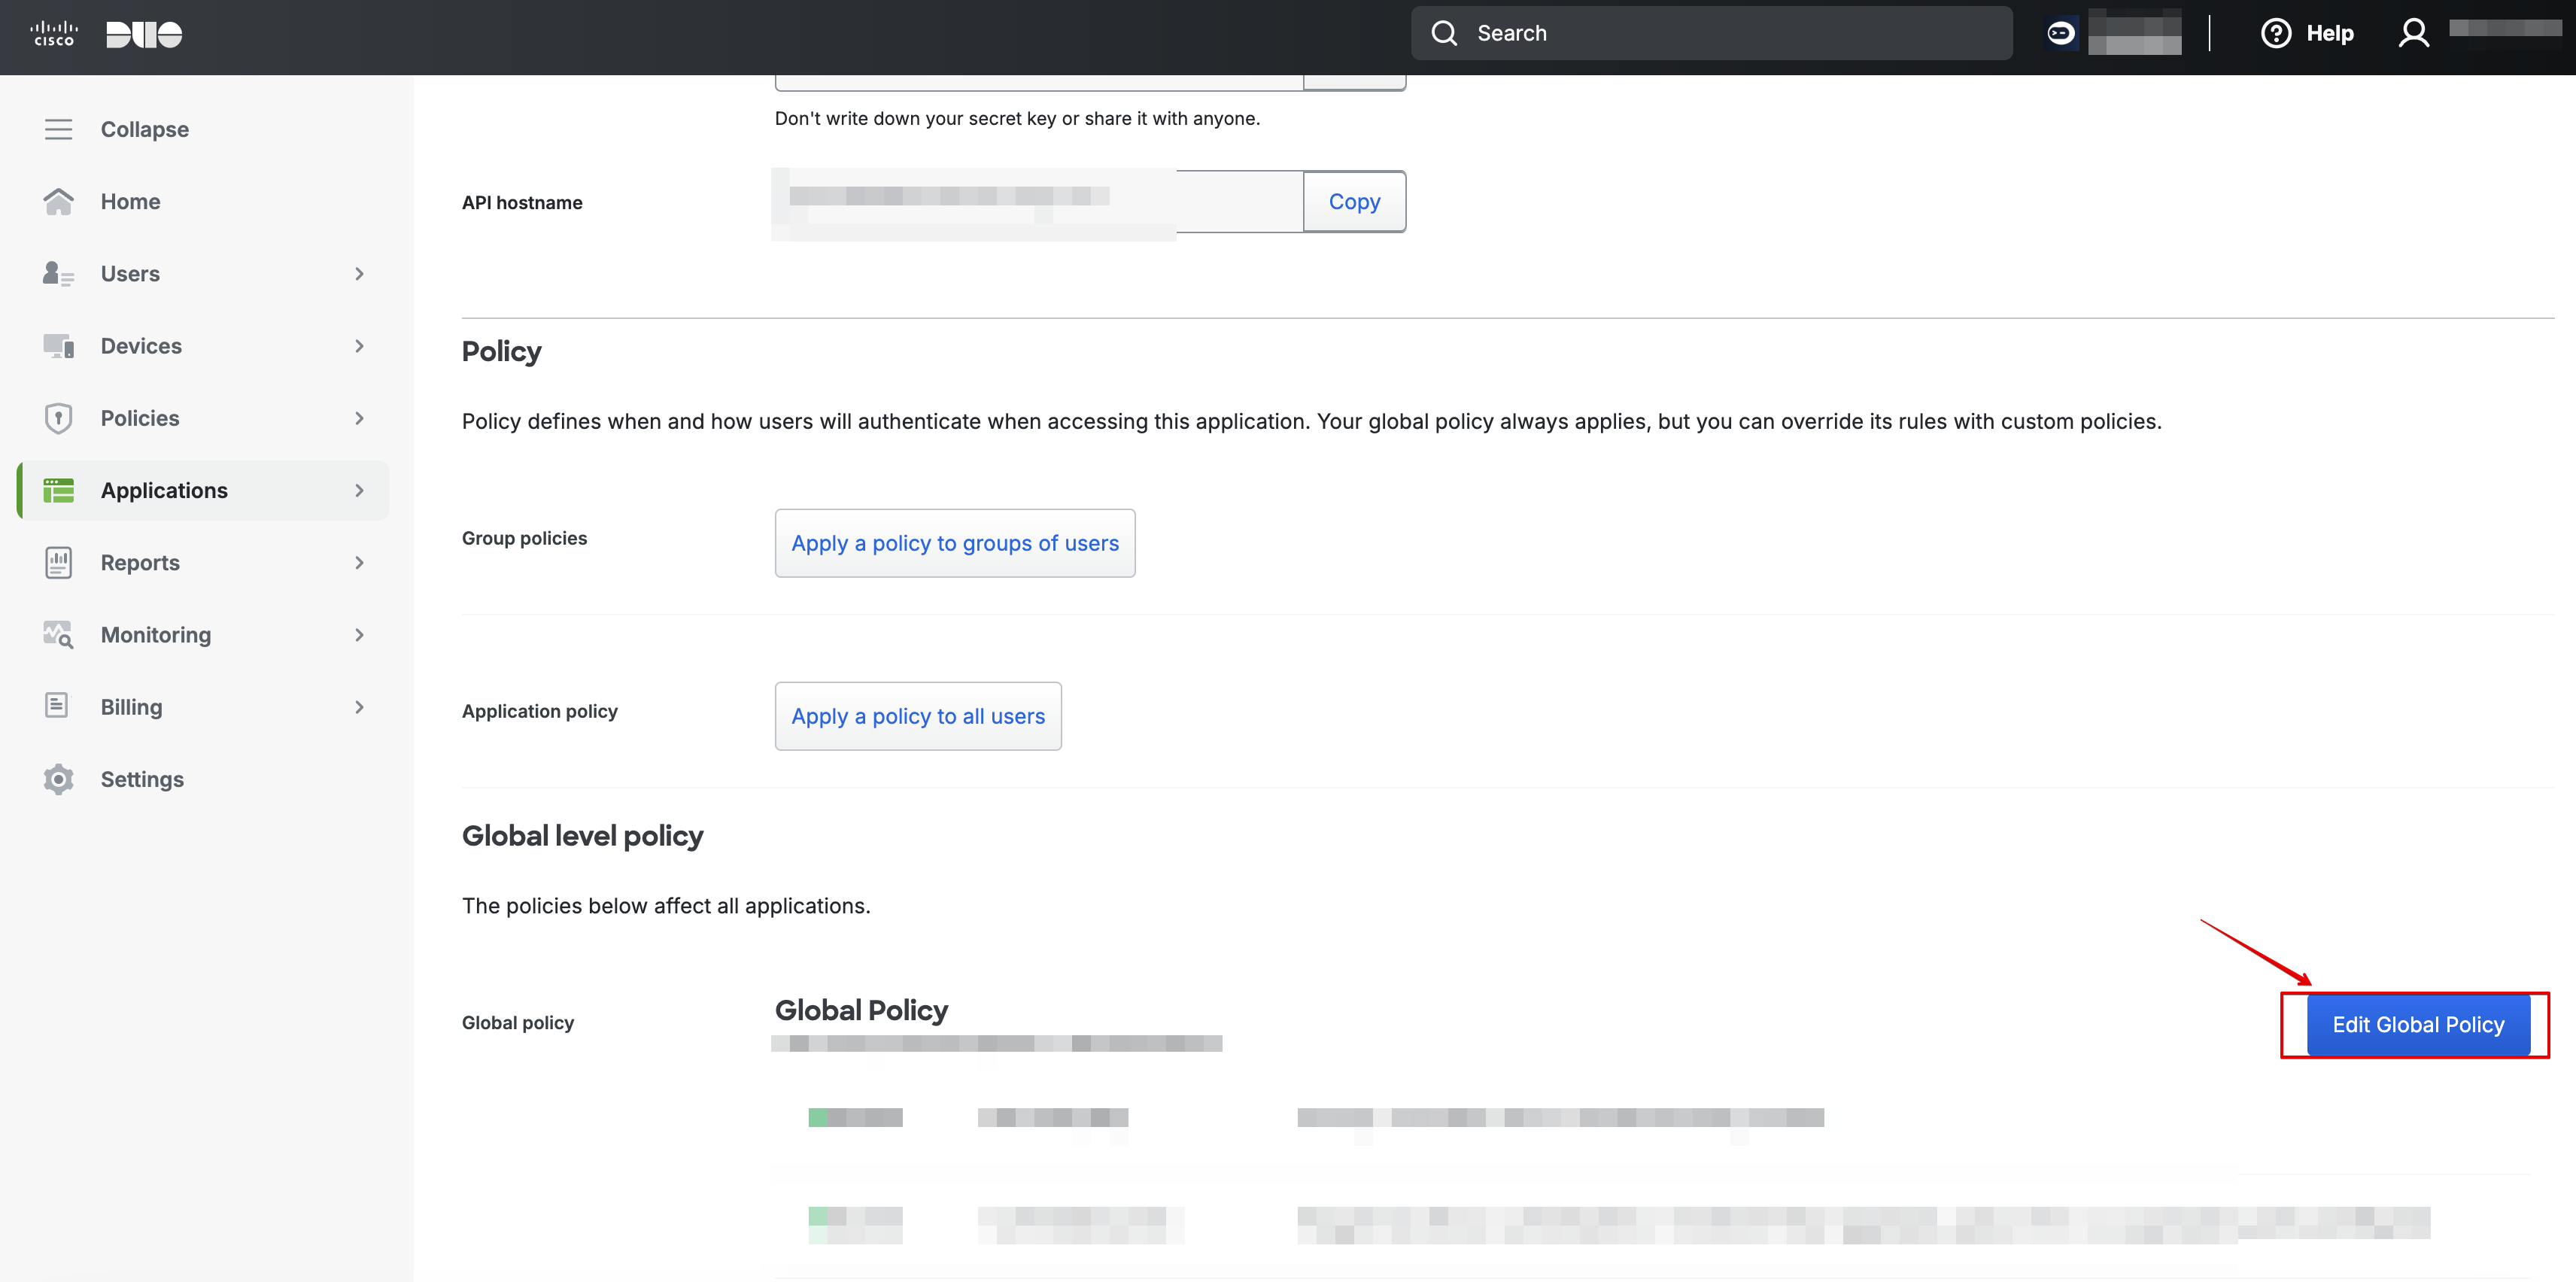Select Apply a policy to groups of users
This screenshot has width=2576, height=1282.
[x=956, y=541]
